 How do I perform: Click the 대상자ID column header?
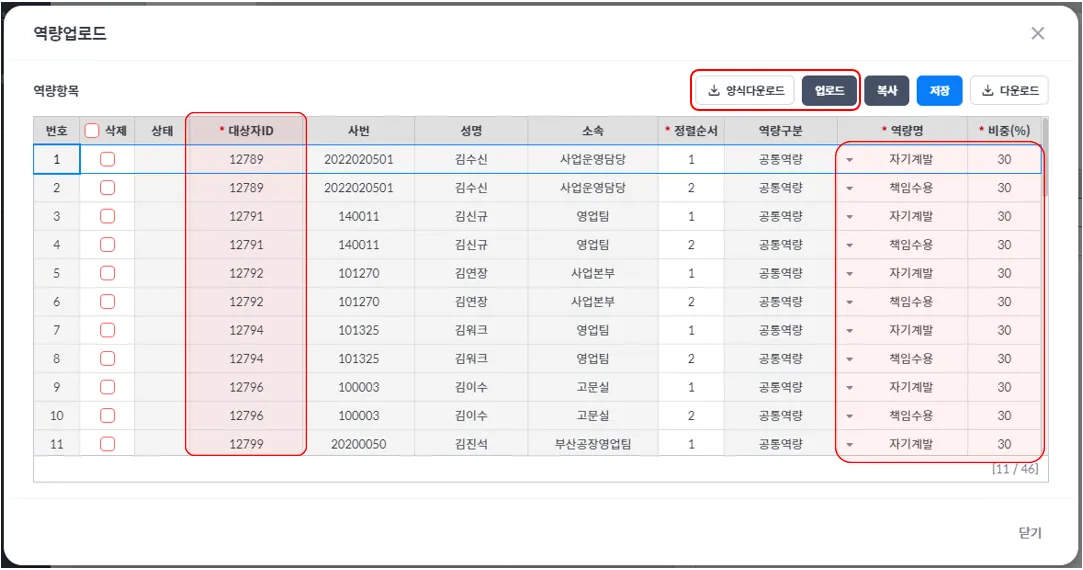[x=247, y=131]
